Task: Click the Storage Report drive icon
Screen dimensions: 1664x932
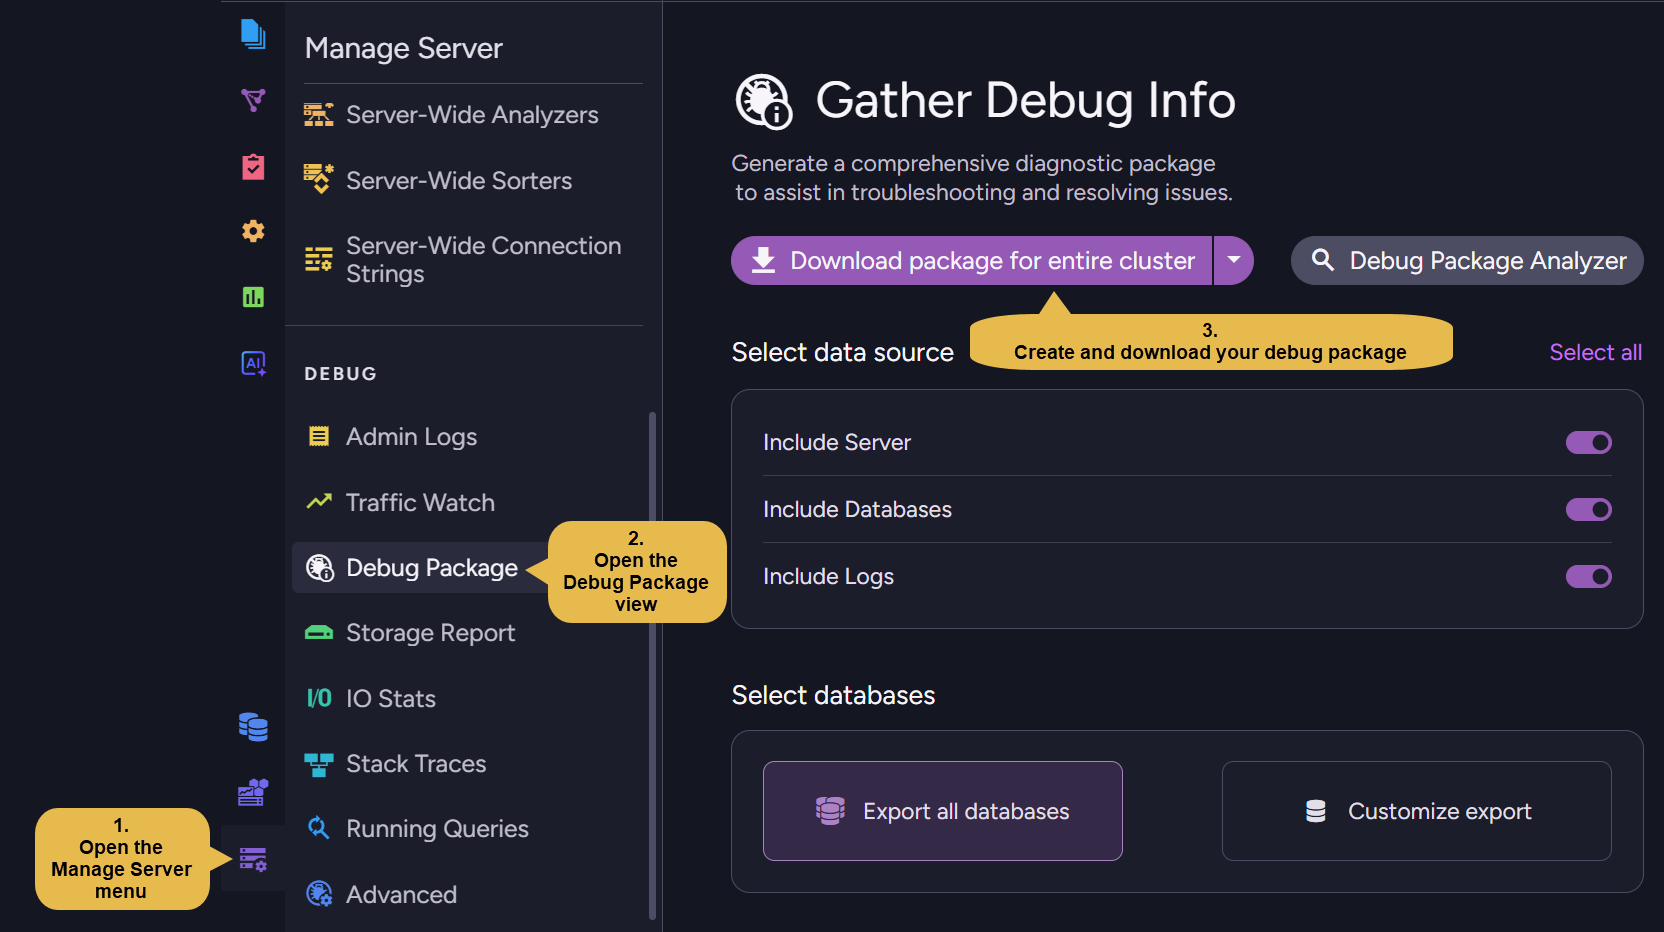Action: pos(319,633)
